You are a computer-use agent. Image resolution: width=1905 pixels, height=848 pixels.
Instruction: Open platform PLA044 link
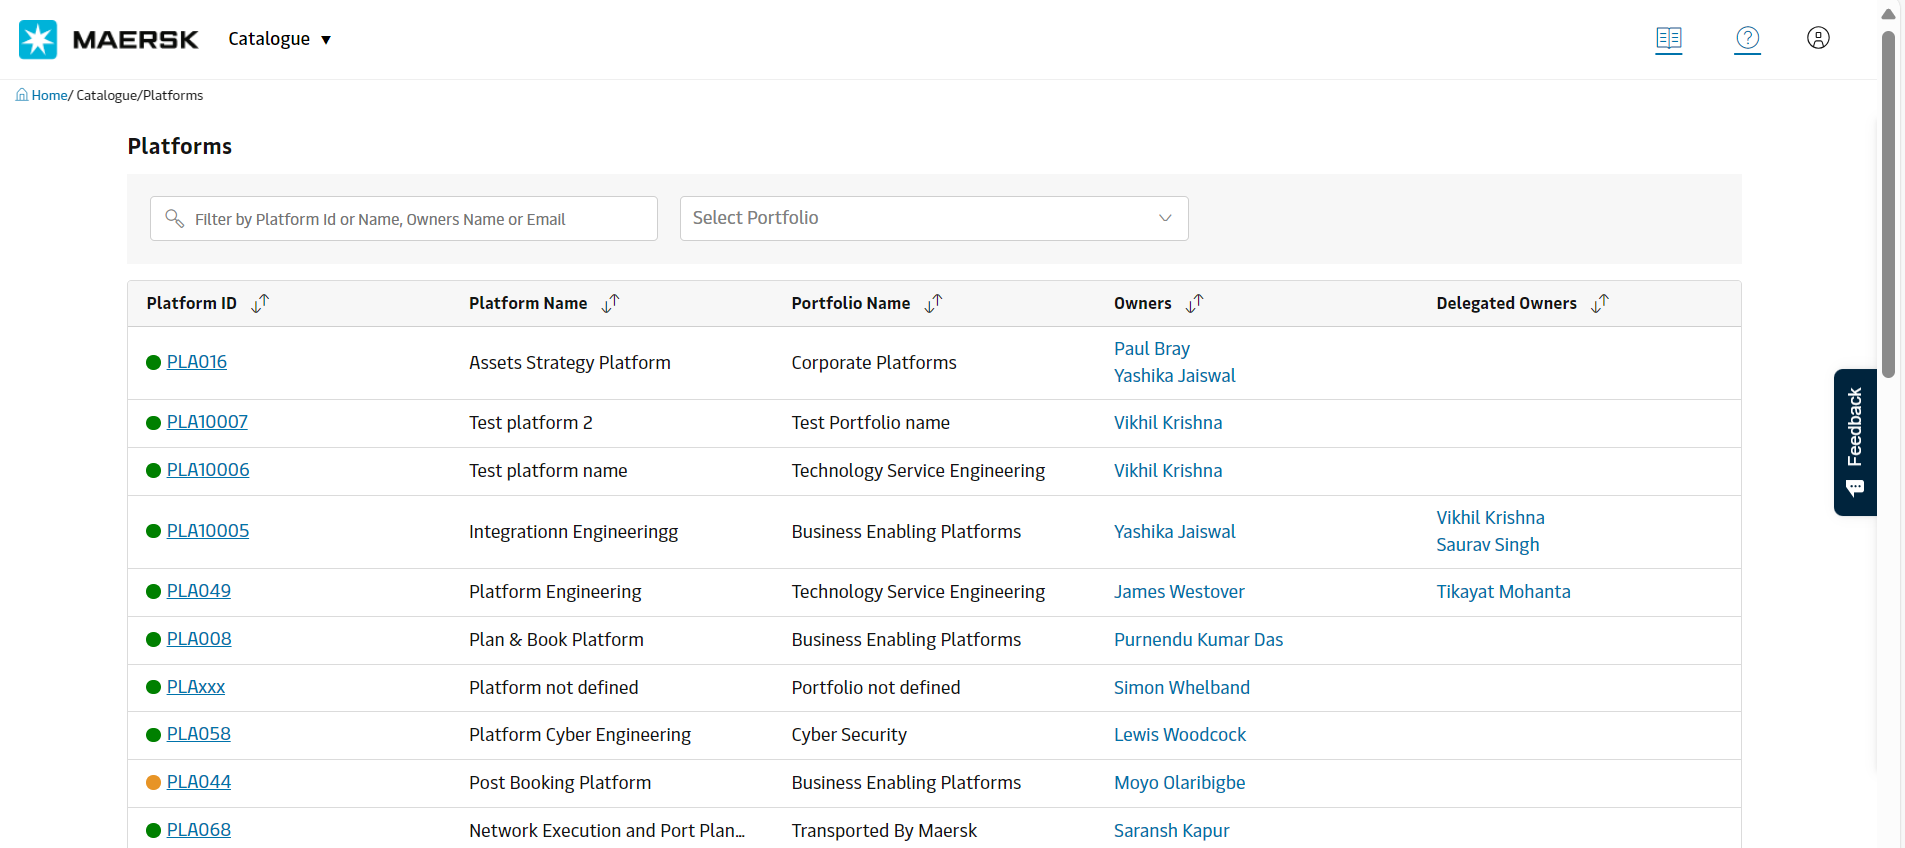[199, 782]
